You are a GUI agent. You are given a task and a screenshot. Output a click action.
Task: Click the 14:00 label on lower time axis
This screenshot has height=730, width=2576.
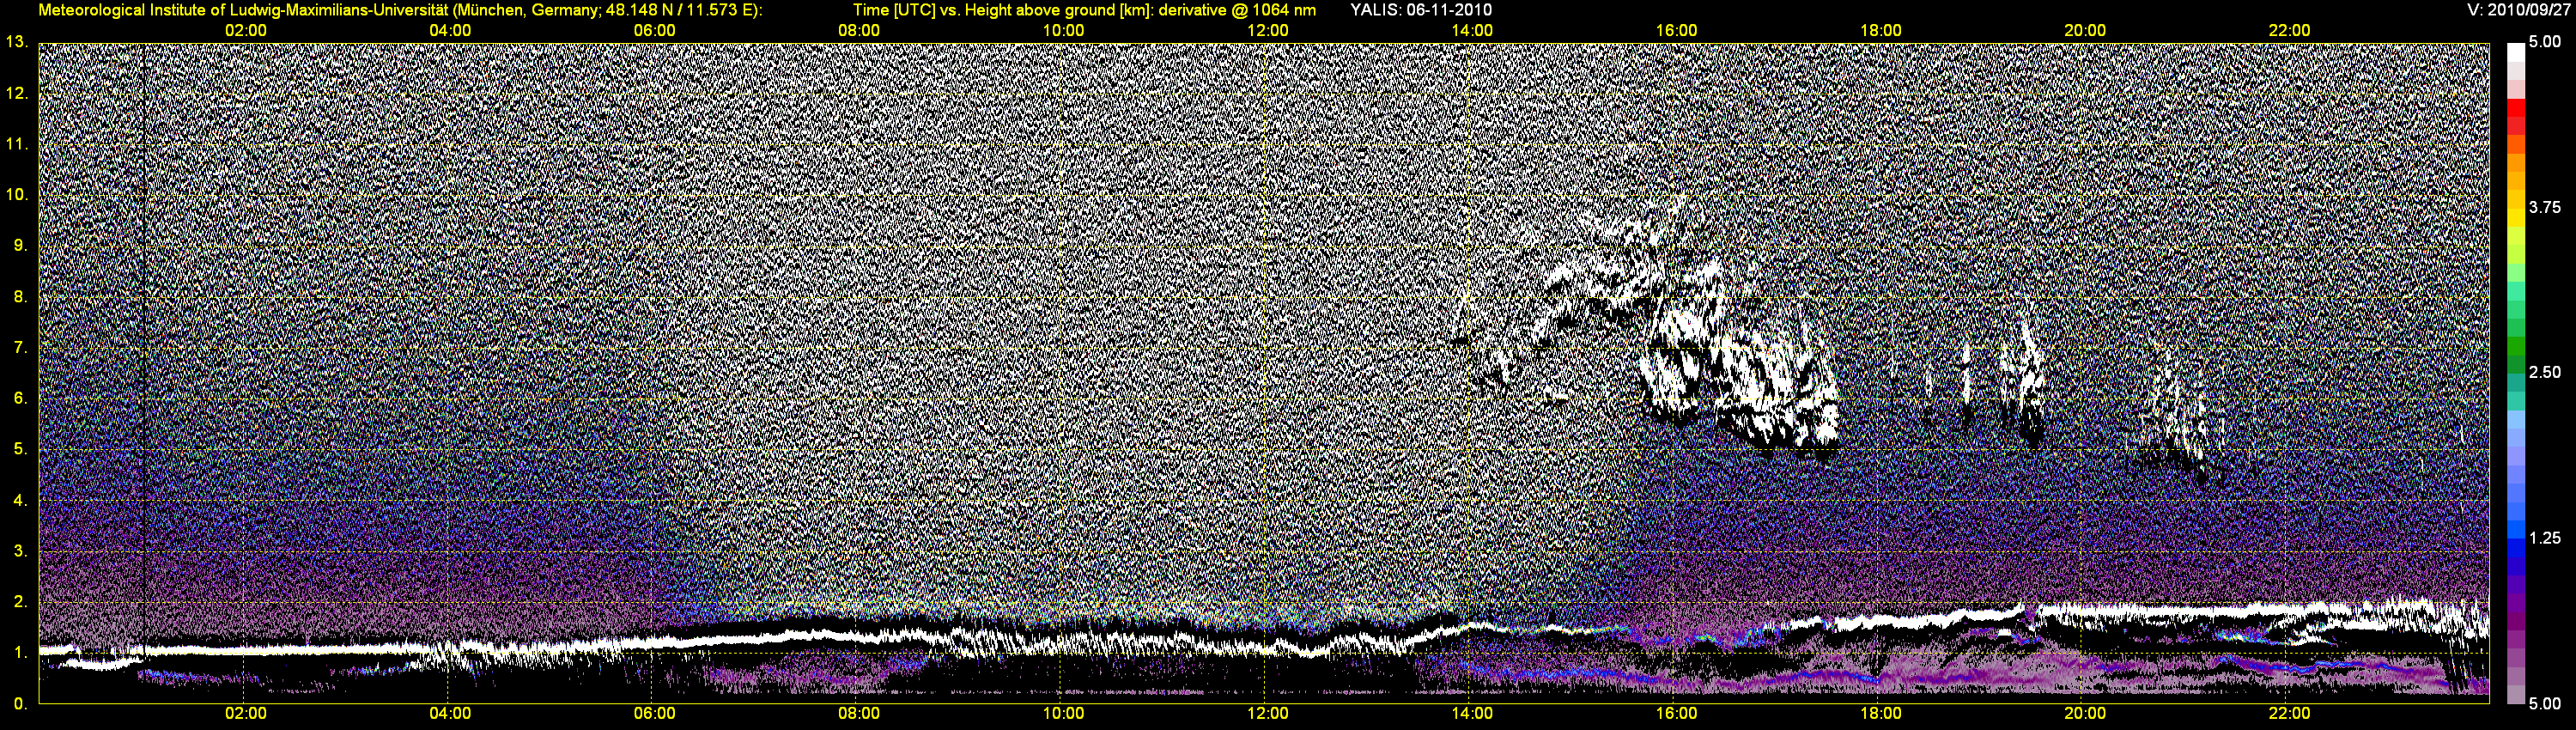tap(1472, 714)
